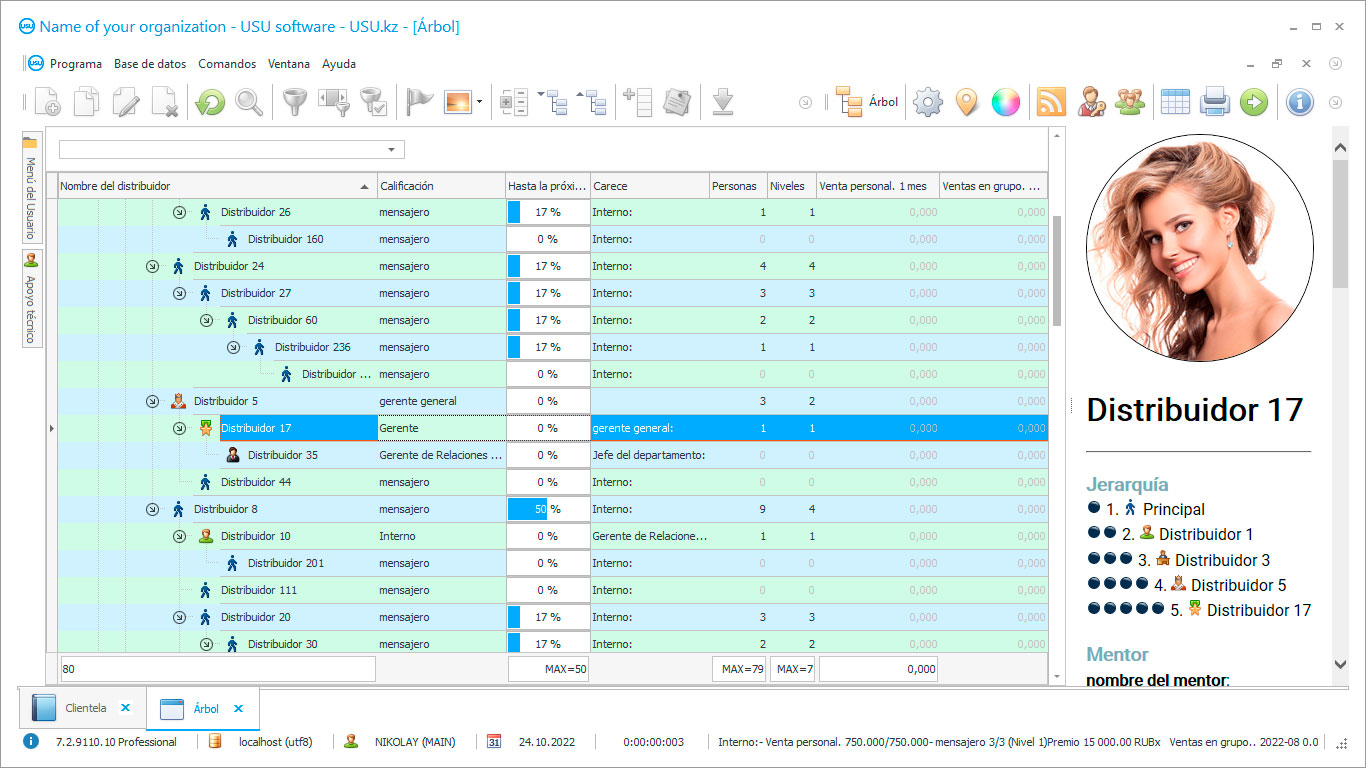Collapse the Distribuidor 27 tree node
The height and width of the screenshot is (768, 1366).
[x=179, y=293]
